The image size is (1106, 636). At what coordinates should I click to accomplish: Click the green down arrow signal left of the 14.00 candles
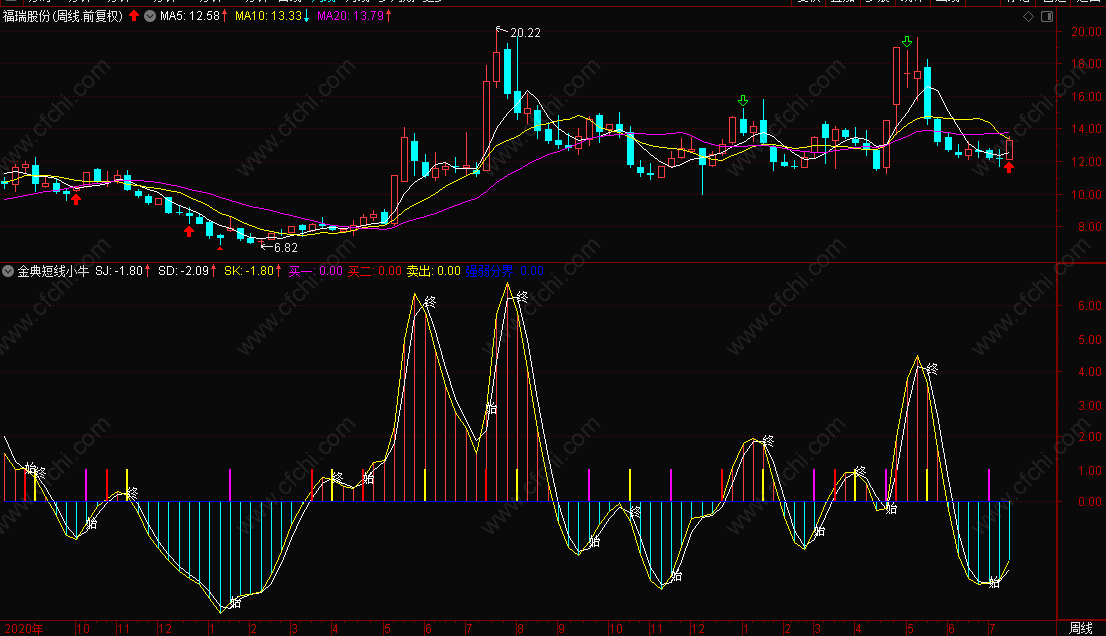click(x=743, y=101)
